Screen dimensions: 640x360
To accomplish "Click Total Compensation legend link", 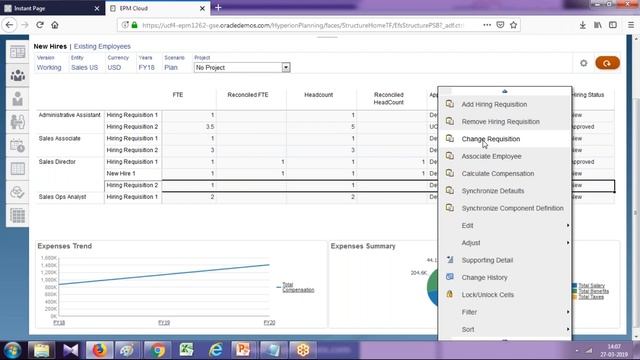I will coord(298,287).
